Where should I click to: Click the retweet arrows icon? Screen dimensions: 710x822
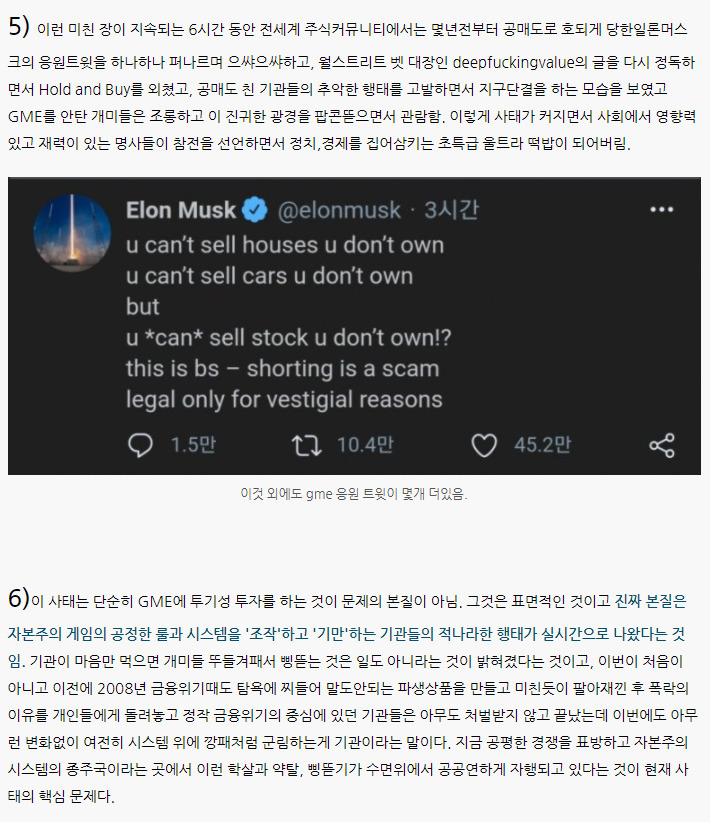[x=304, y=445]
